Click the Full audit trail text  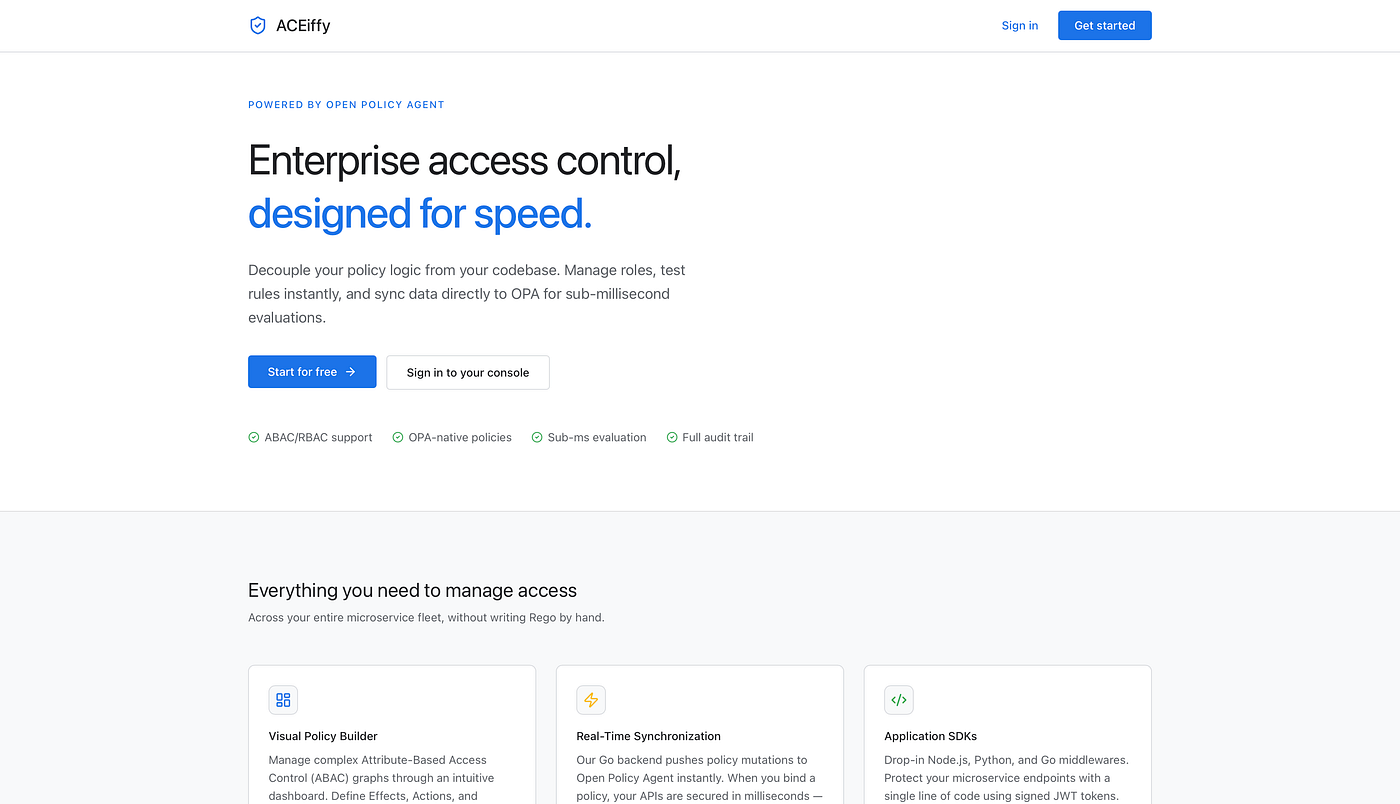tap(718, 437)
